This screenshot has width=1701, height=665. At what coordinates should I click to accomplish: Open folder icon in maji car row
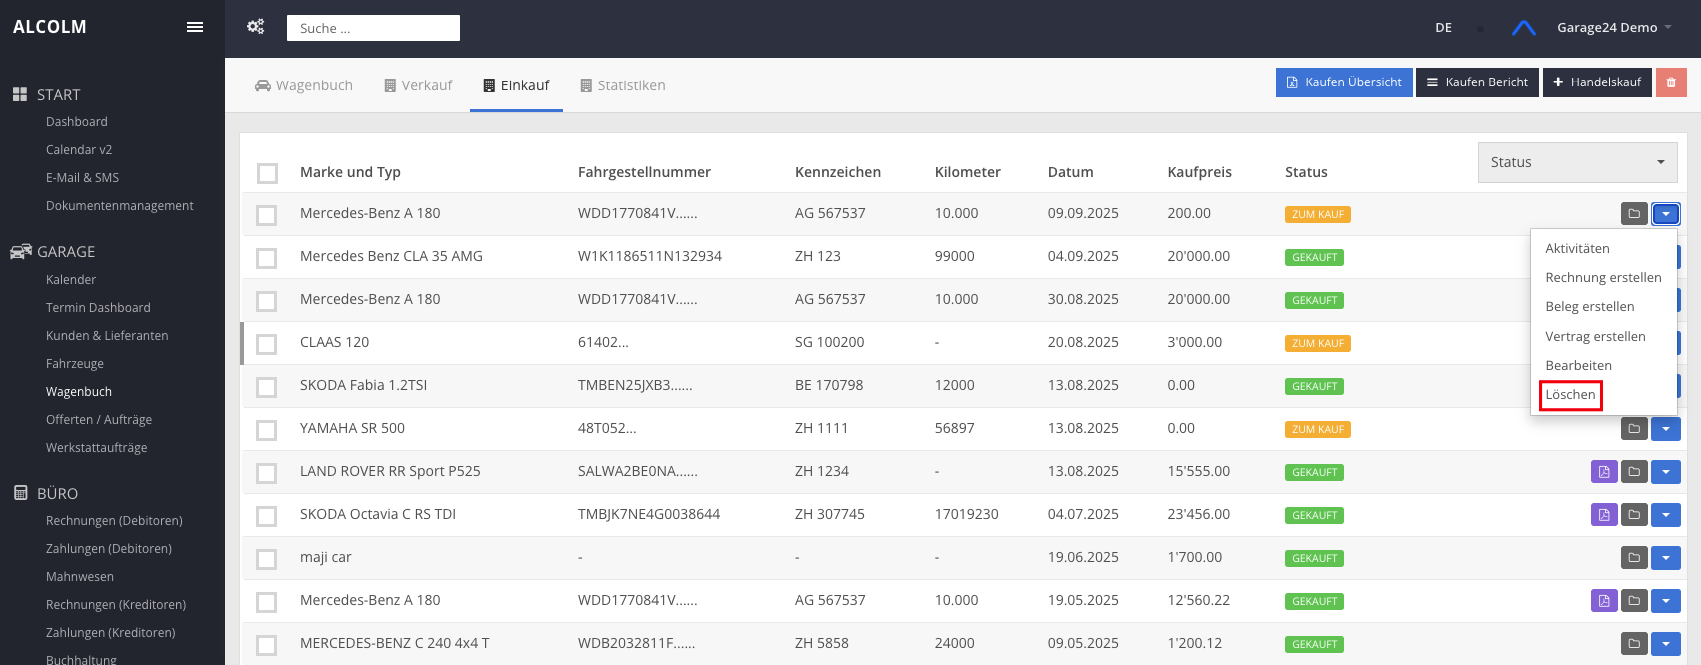pyautogui.click(x=1633, y=558)
